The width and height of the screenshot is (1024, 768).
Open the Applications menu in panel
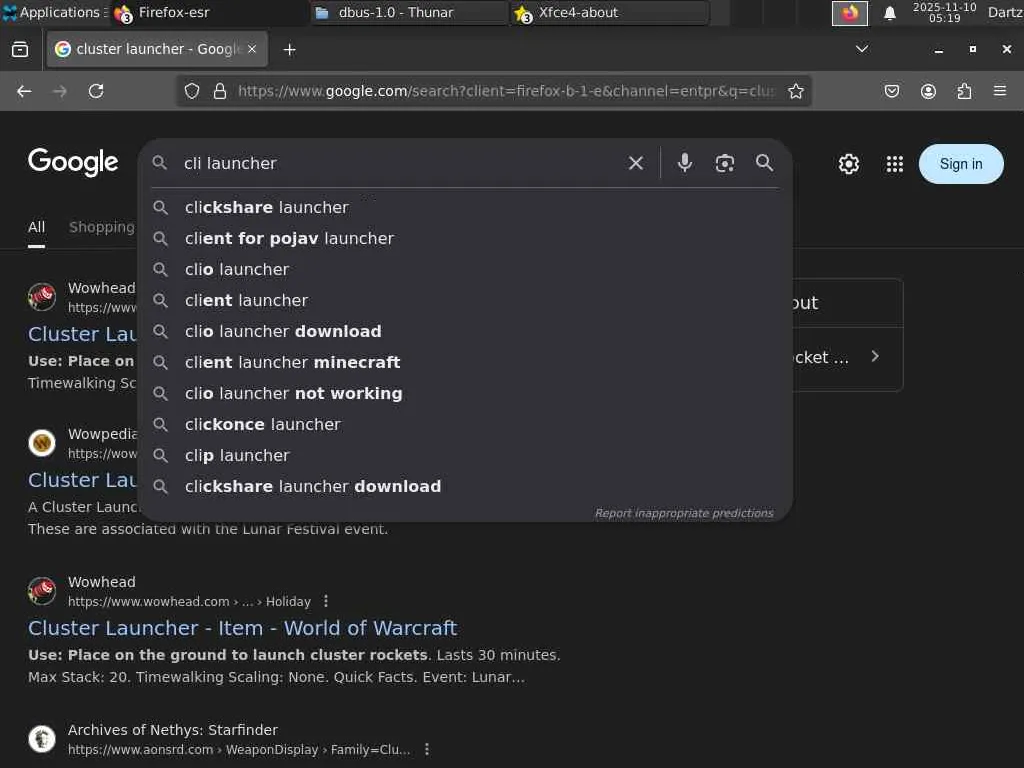[x=54, y=12]
